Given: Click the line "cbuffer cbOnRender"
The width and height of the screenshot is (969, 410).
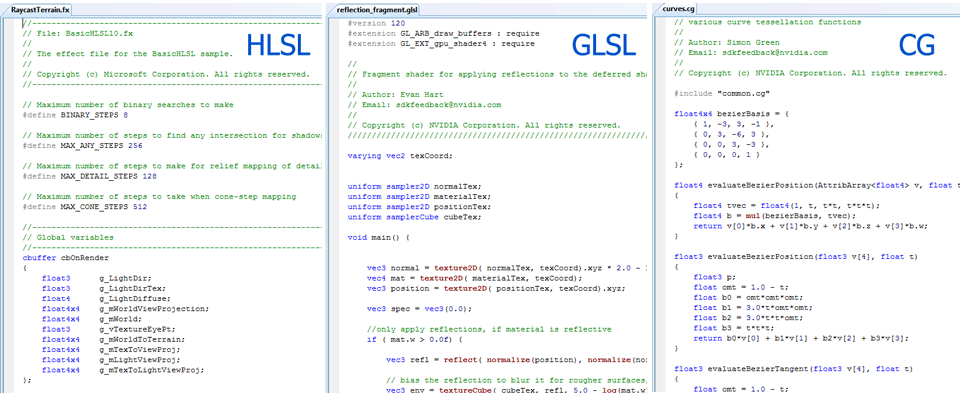Looking at the screenshot, I should [x=65, y=257].
